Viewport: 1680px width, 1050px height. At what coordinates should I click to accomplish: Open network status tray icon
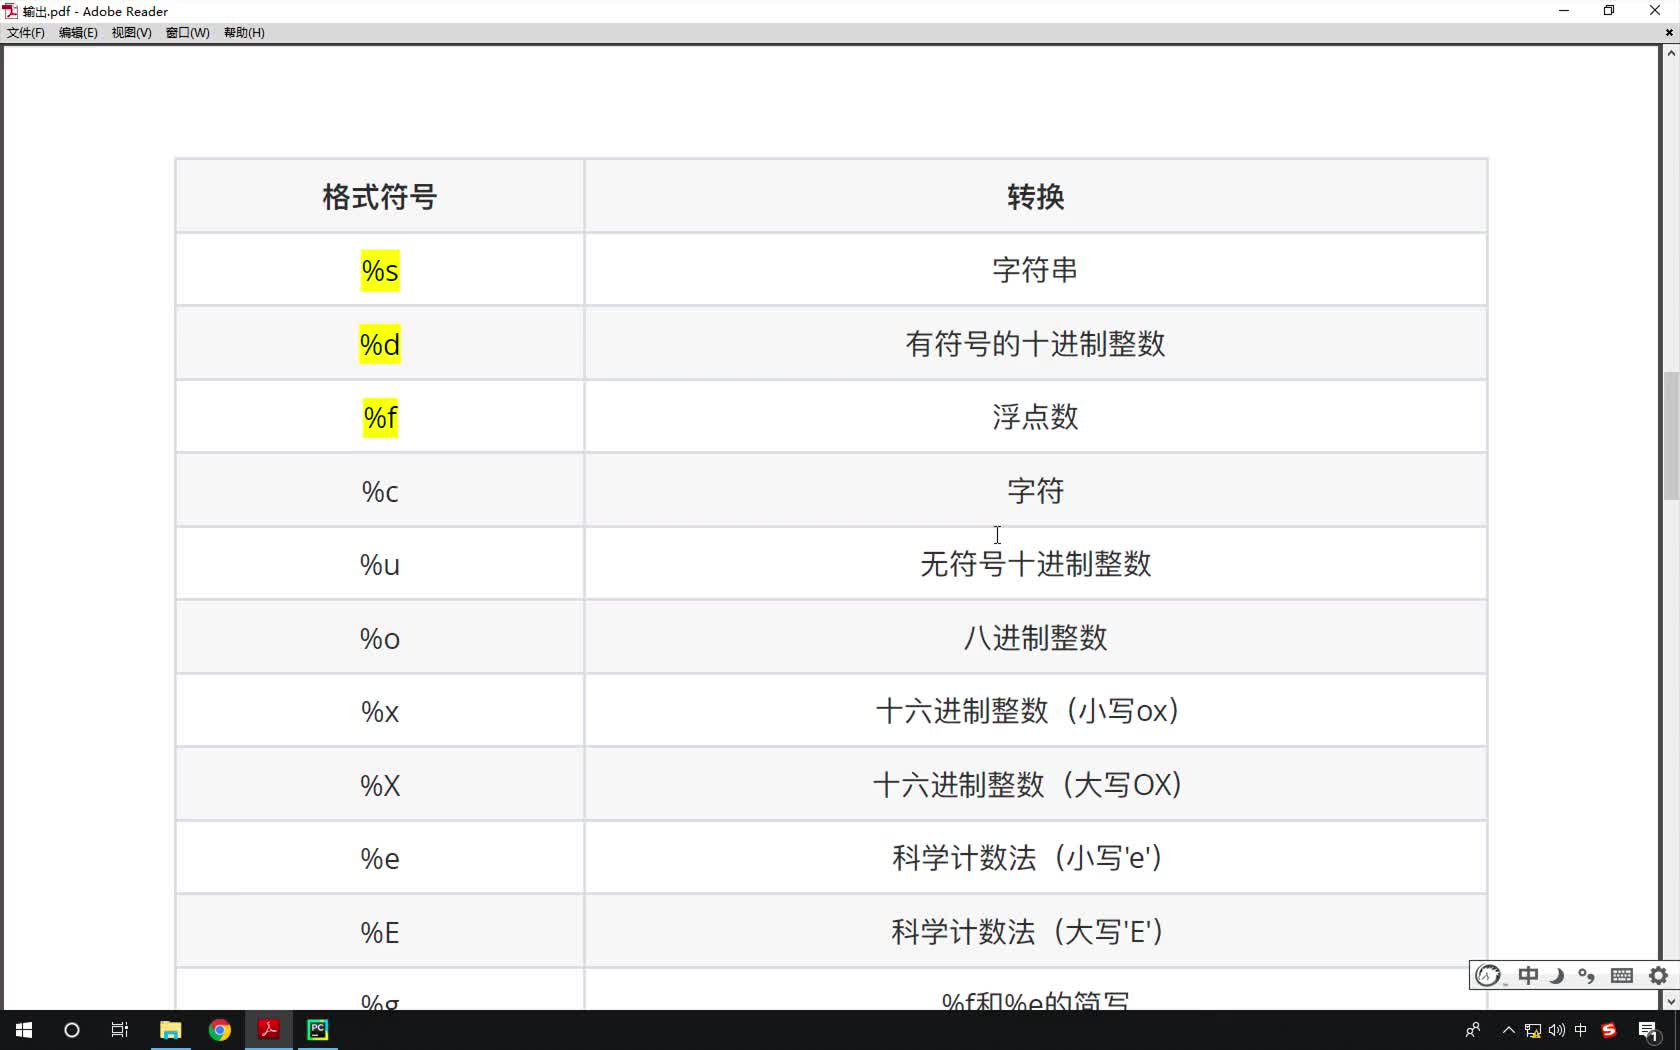(1533, 1030)
